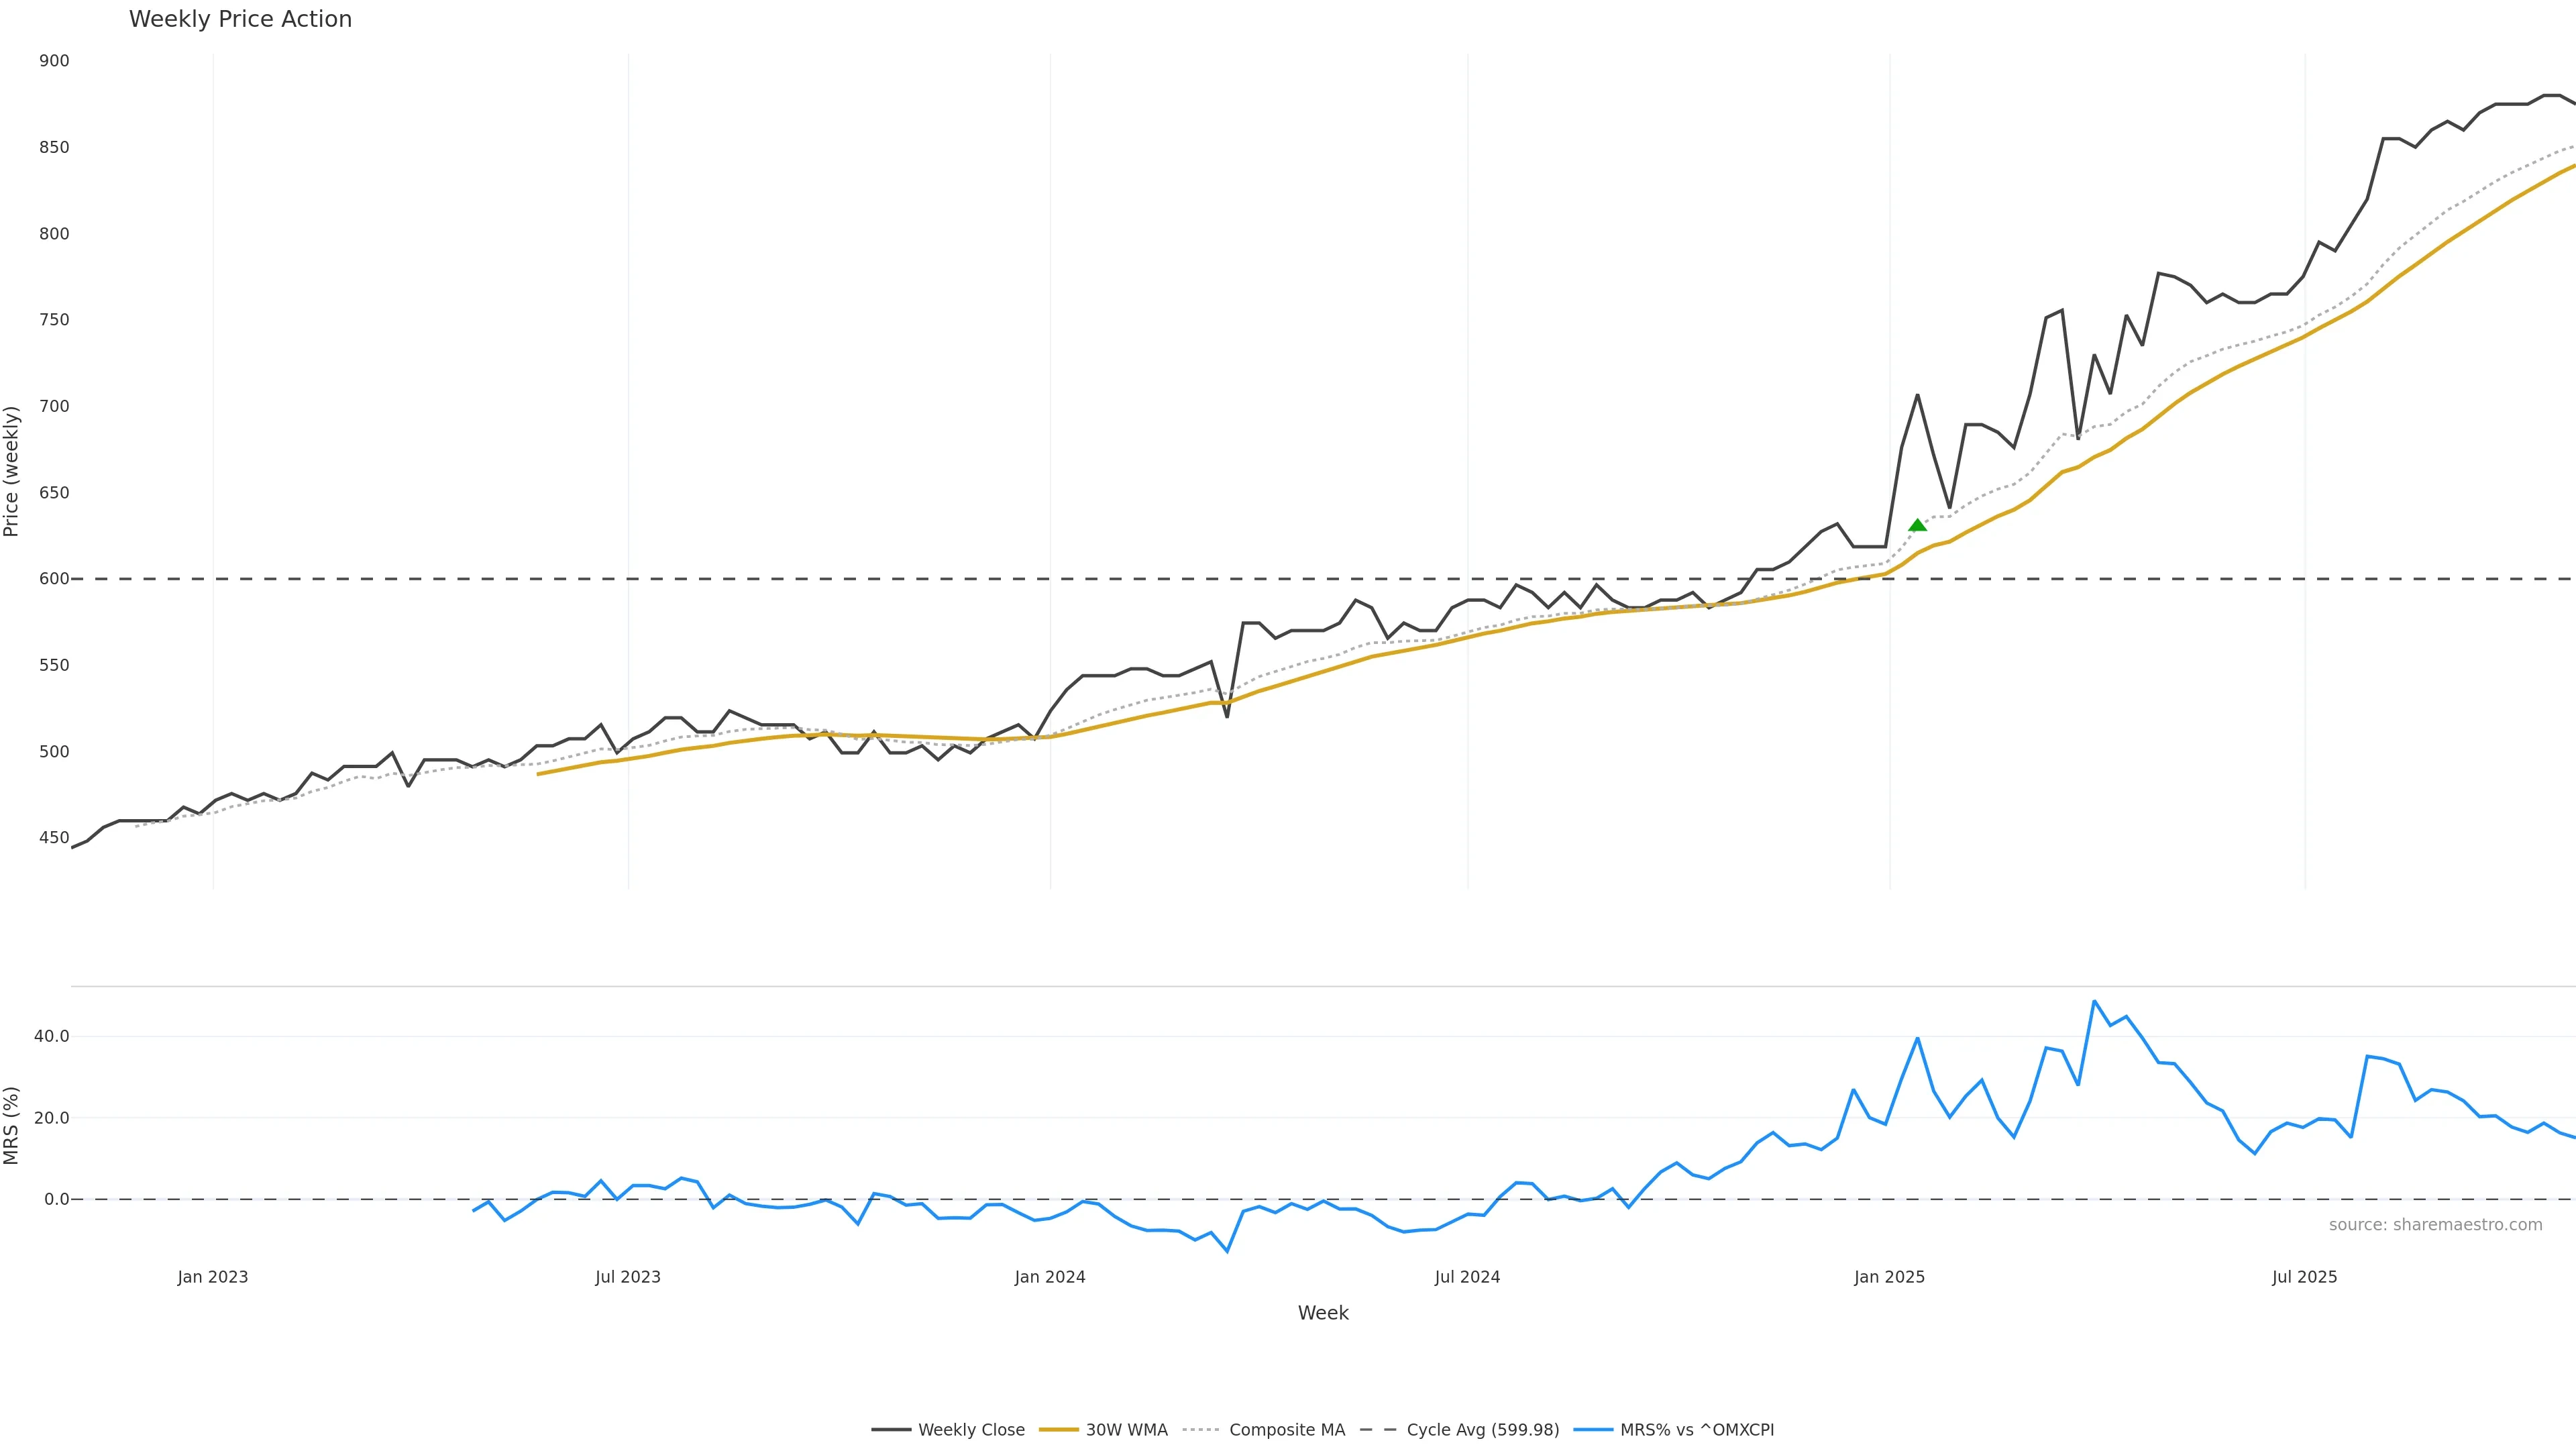Image resolution: width=2576 pixels, height=1449 pixels.
Task: Click the Jul 2025 x-axis tick label
Action: pos(2304,1277)
